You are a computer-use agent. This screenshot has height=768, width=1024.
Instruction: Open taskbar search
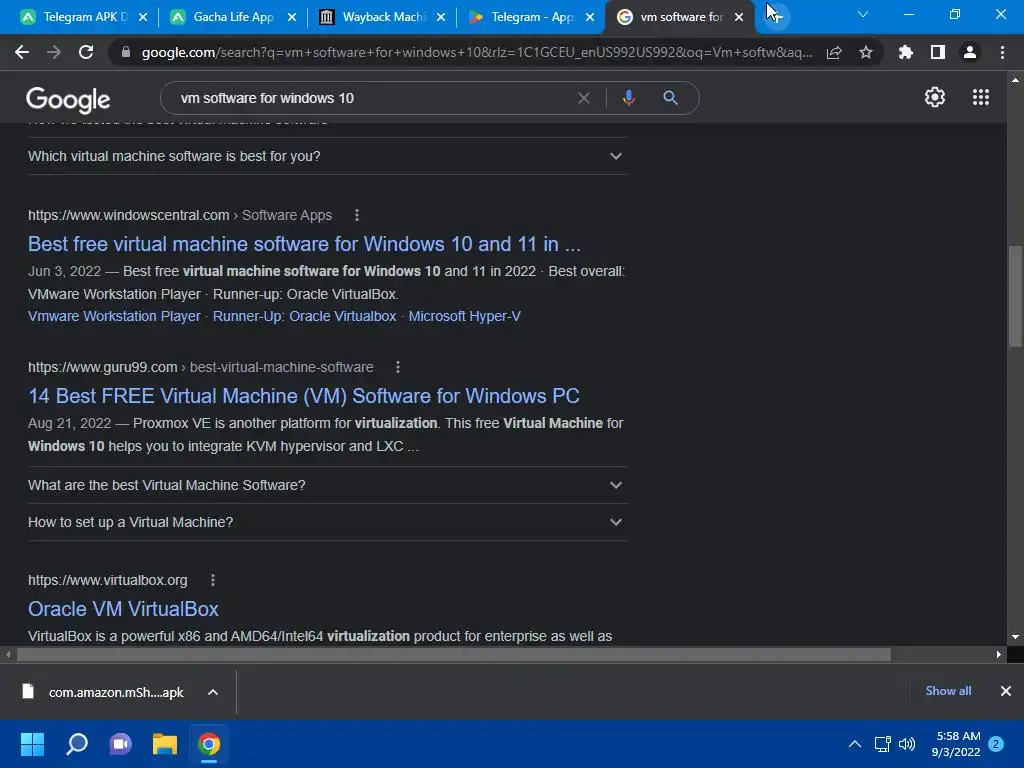pyautogui.click(x=76, y=744)
